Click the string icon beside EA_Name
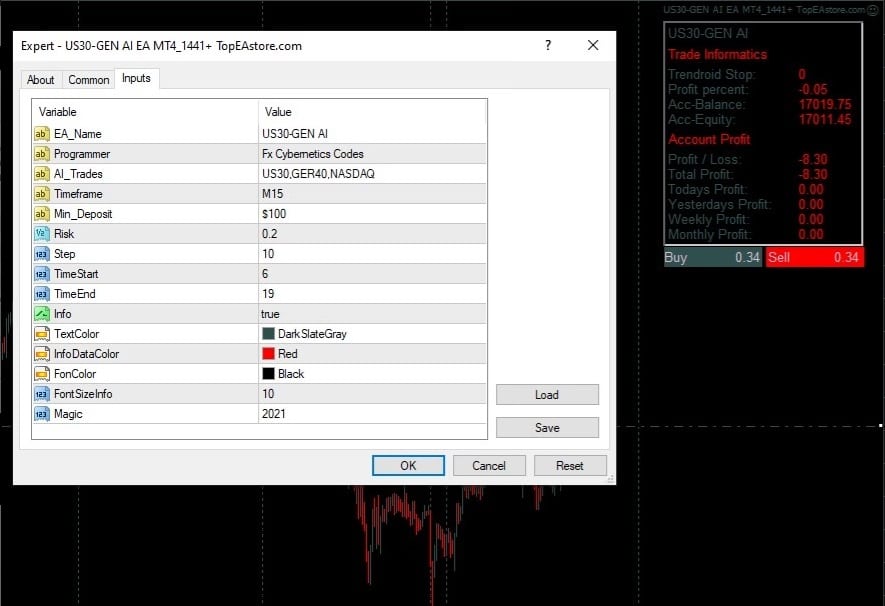Image resolution: width=885 pixels, height=606 pixels. click(42, 134)
